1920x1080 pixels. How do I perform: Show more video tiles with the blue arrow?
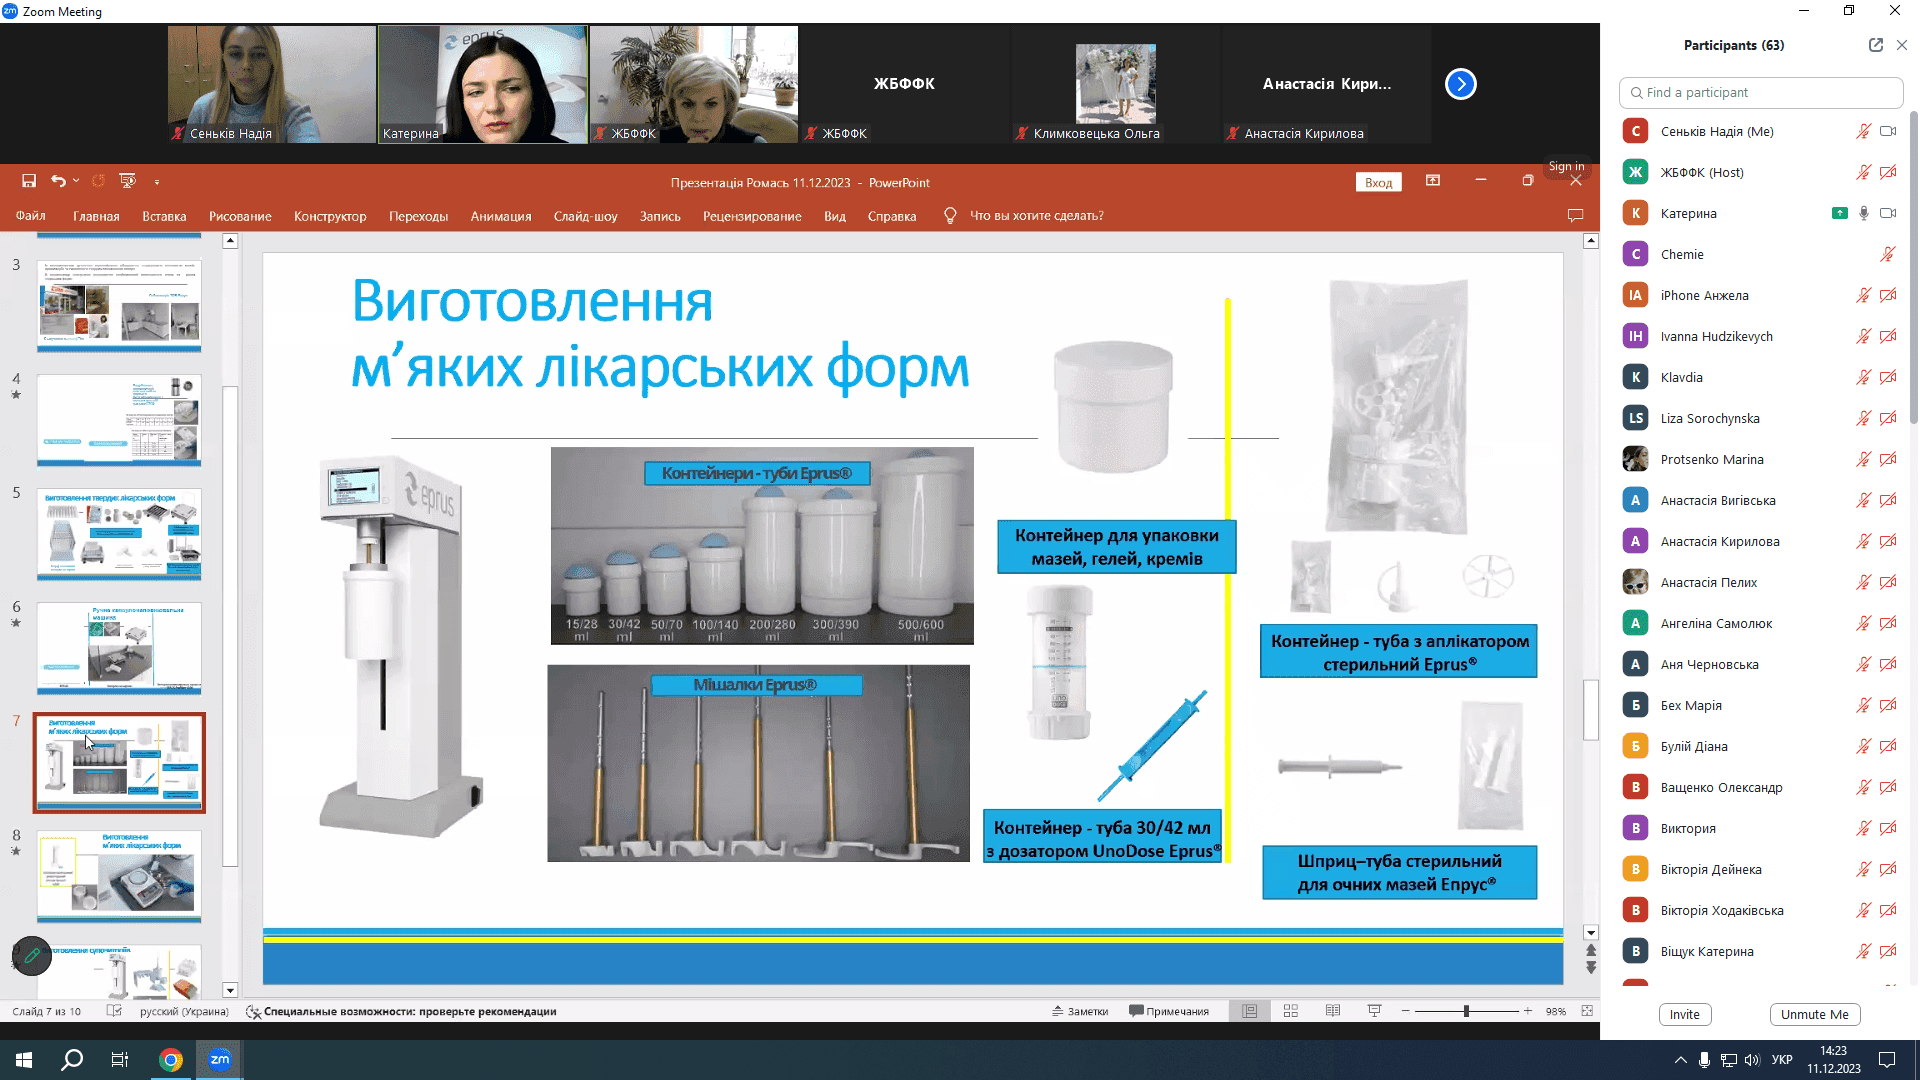[x=1461, y=84]
